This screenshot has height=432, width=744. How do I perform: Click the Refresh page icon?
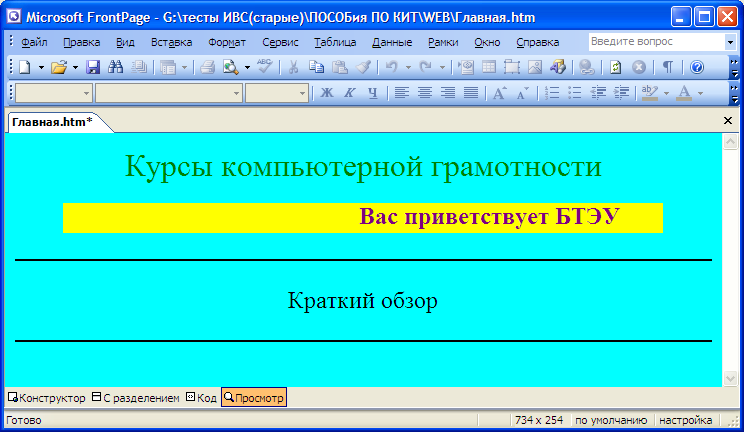pyautogui.click(x=615, y=67)
